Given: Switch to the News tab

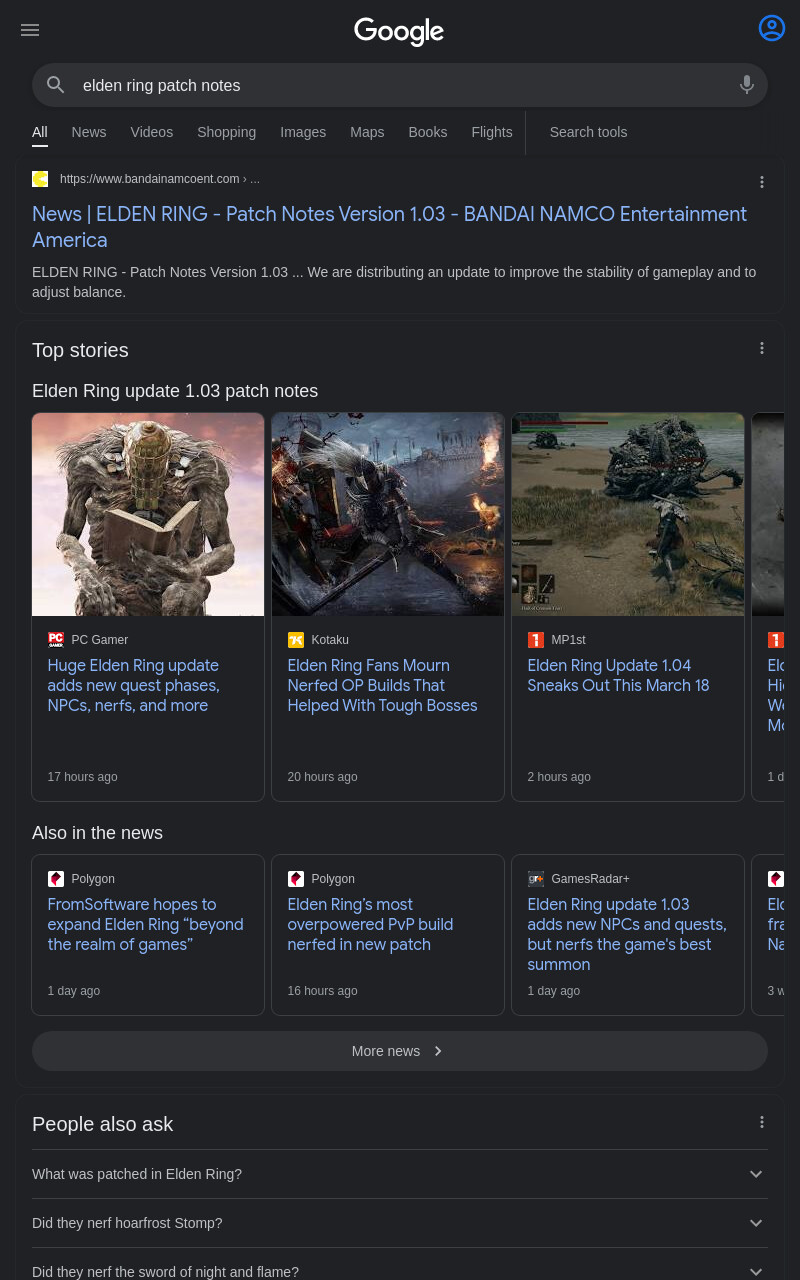Looking at the screenshot, I should tap(89, 132).
